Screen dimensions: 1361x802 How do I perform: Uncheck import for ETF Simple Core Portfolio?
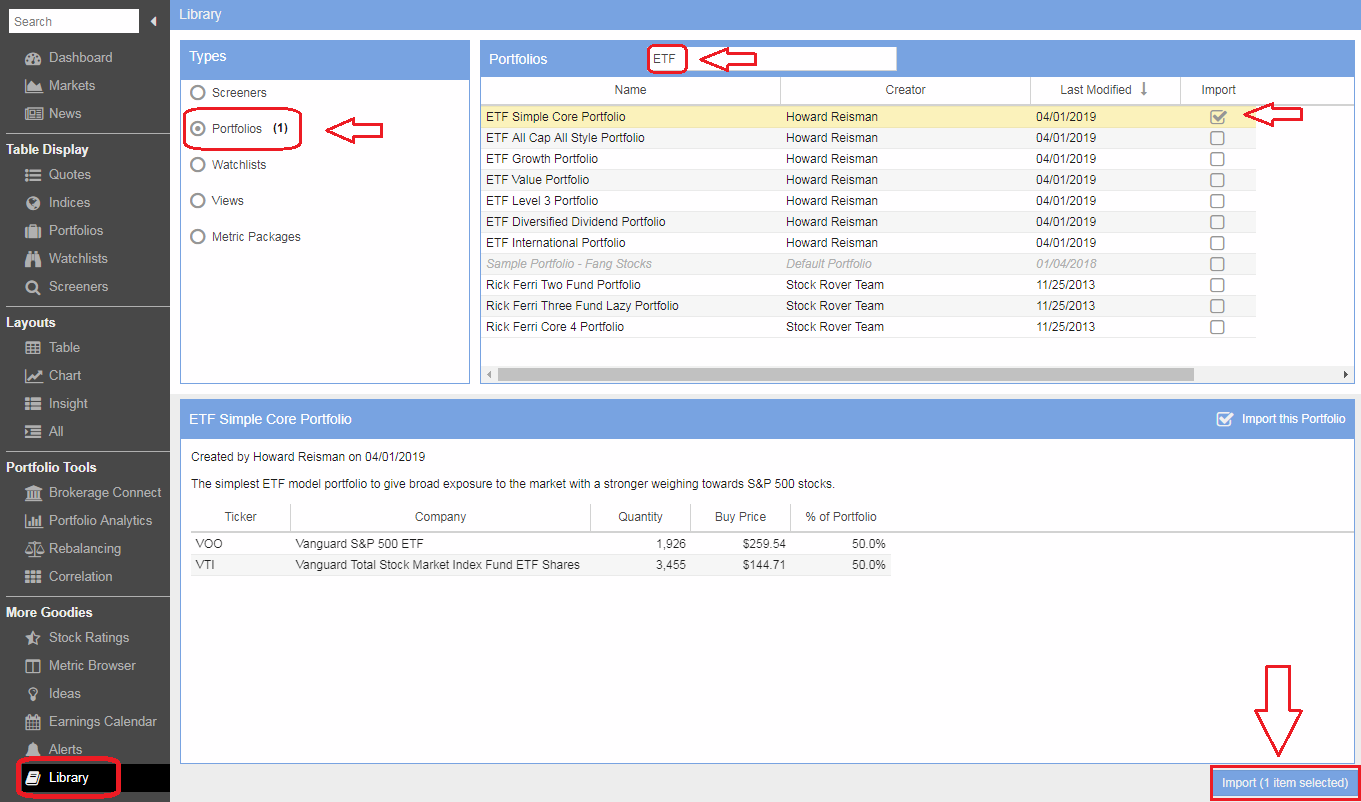1217,117
